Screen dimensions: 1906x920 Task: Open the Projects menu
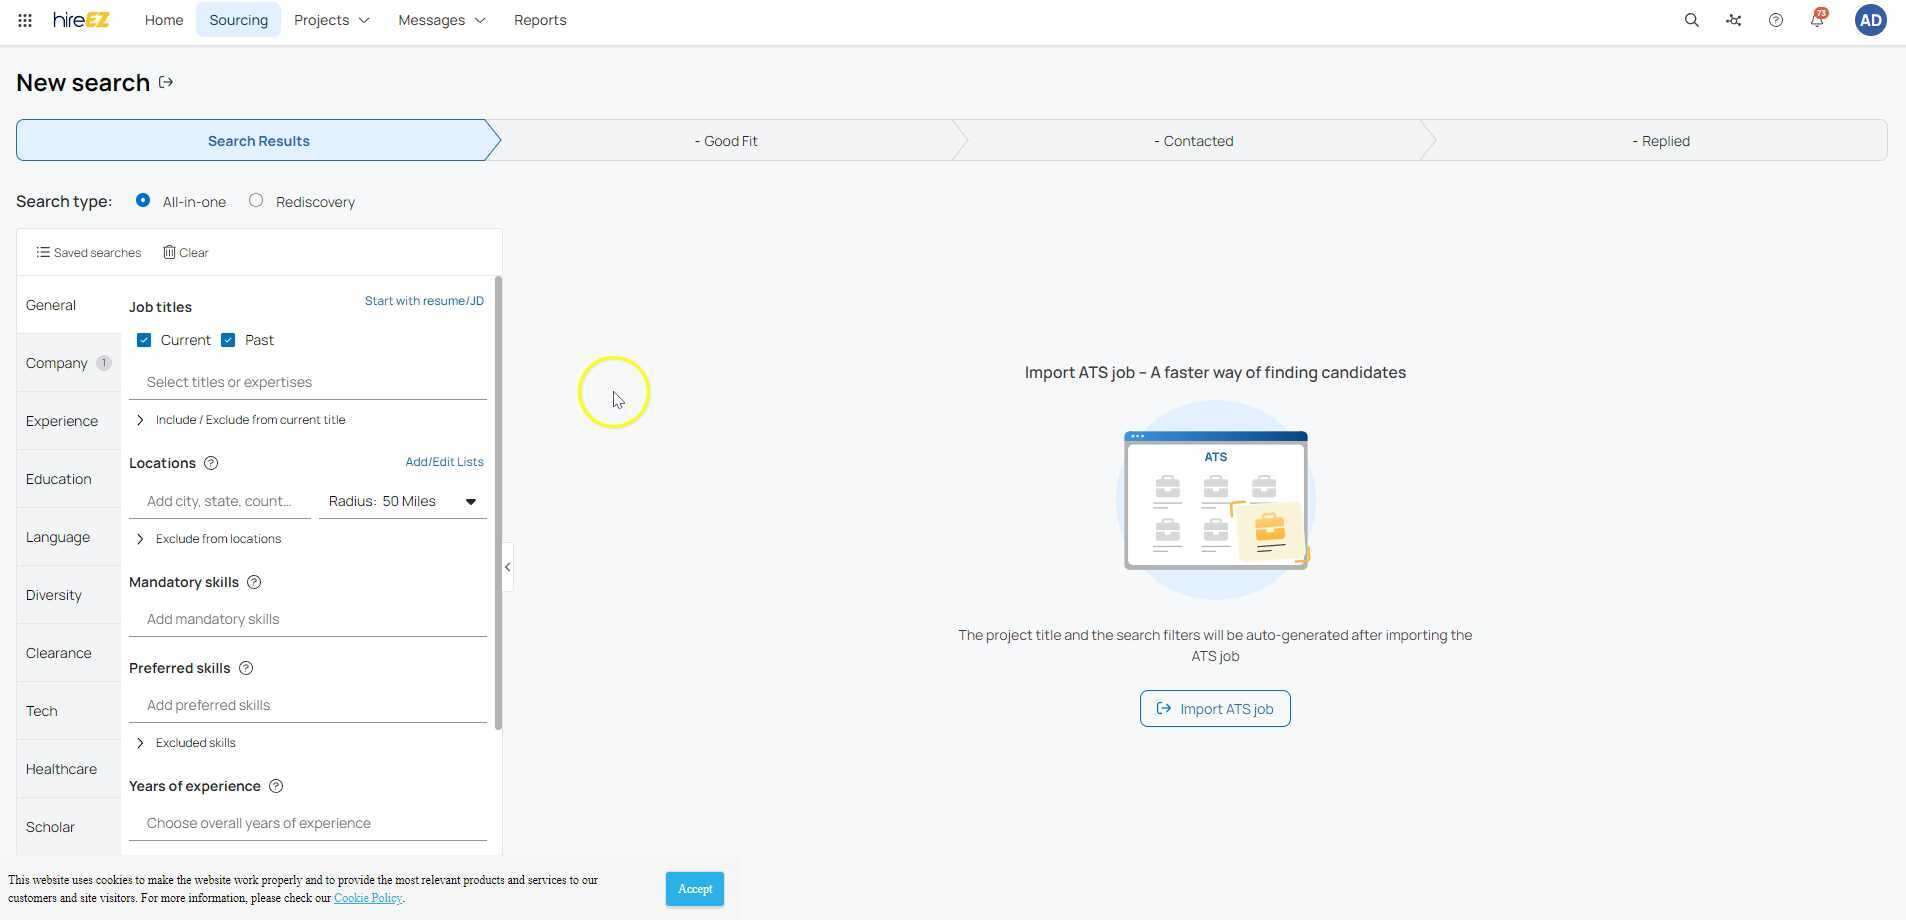(331, 20)
